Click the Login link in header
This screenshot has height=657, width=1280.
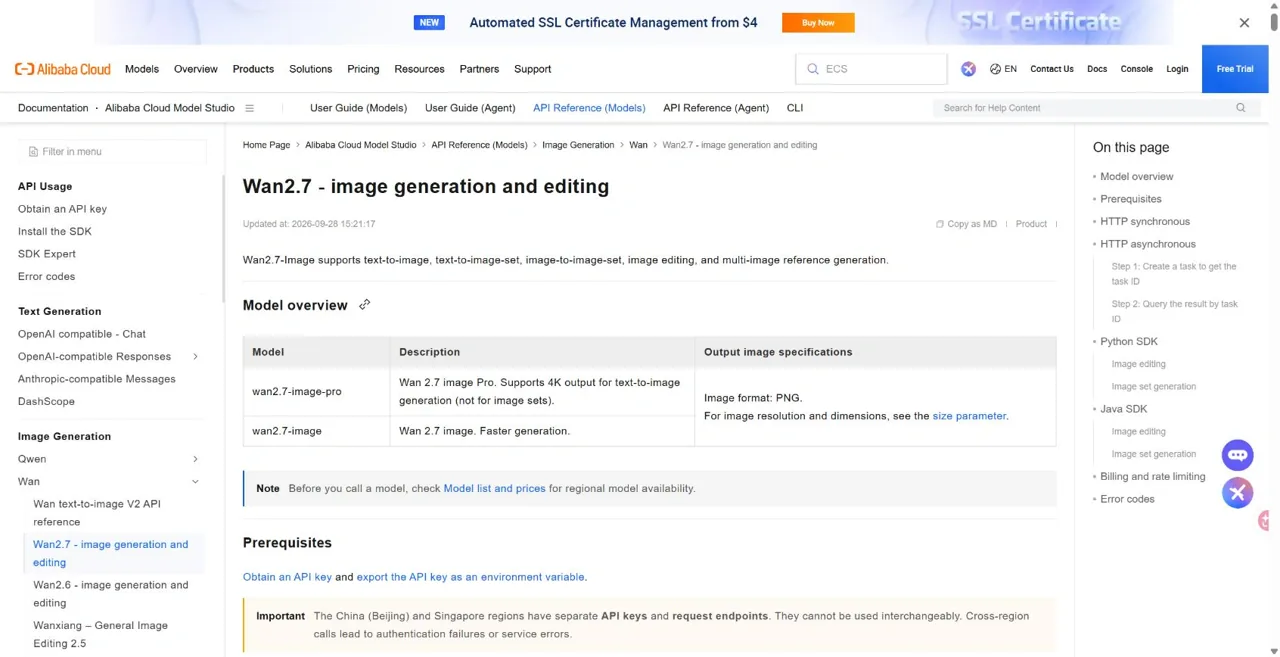click(1177, 69)
